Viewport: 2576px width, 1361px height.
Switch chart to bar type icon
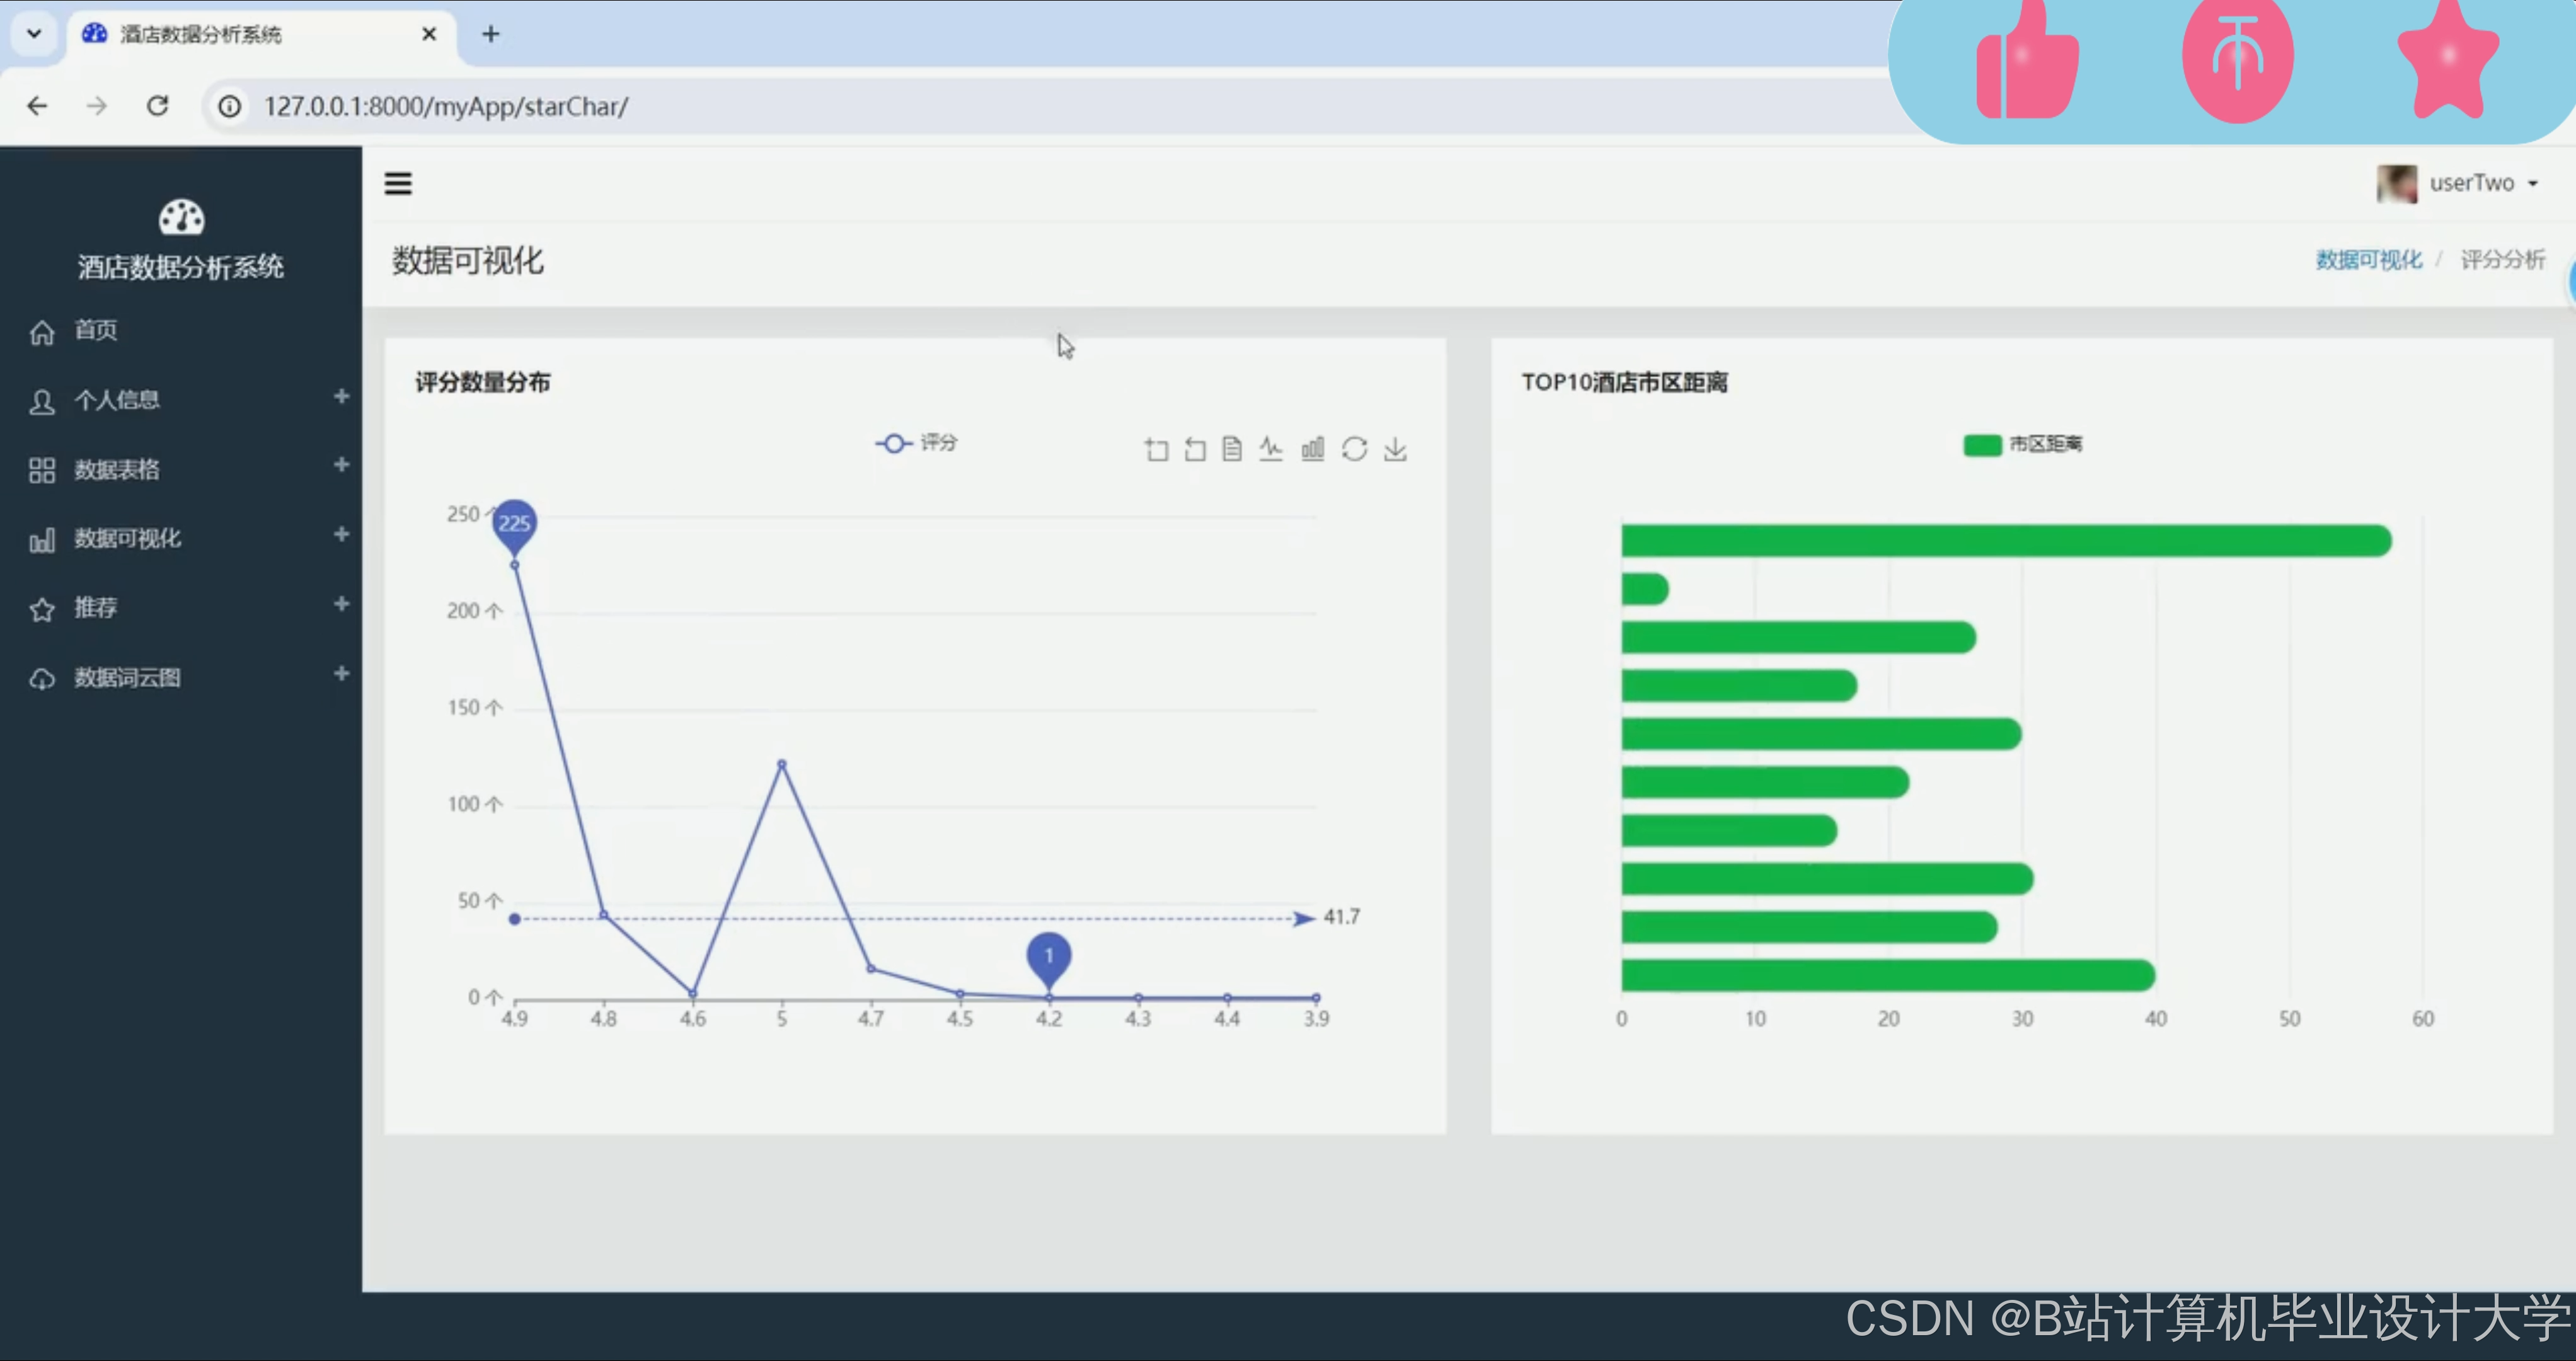pyautogui.click(x=1313, y=449)
